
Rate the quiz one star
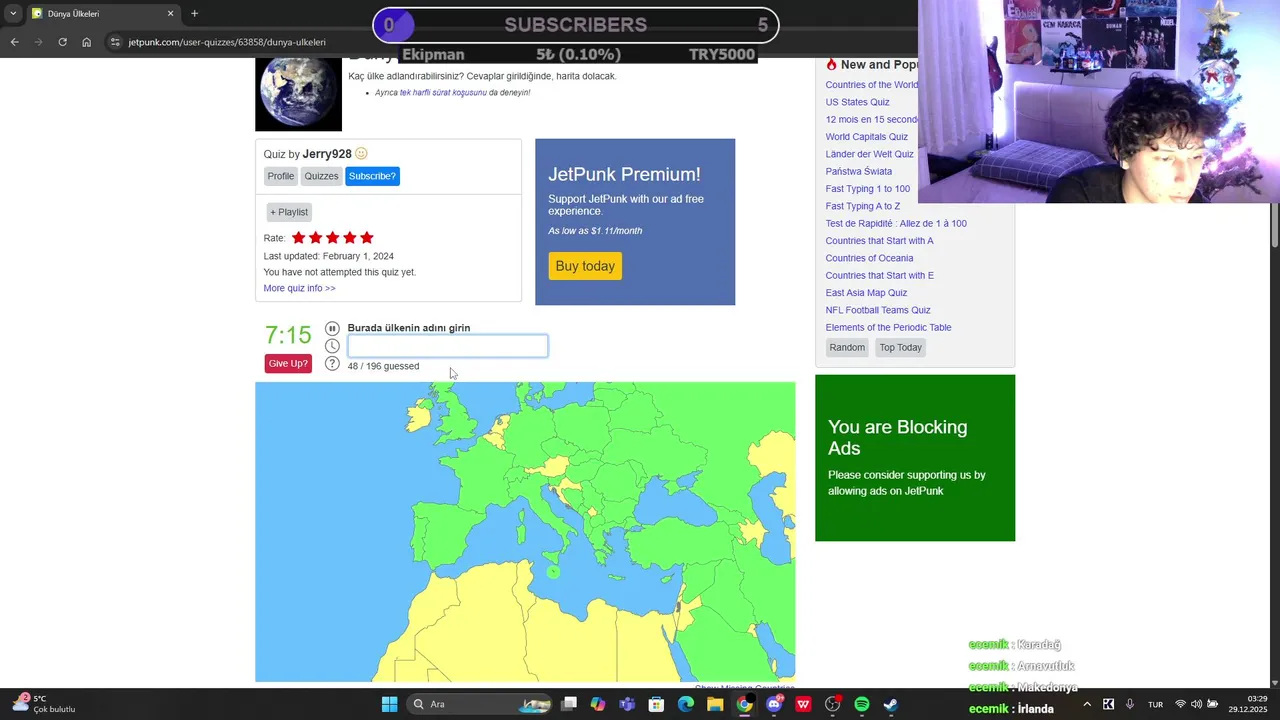(x=298, y=238)
